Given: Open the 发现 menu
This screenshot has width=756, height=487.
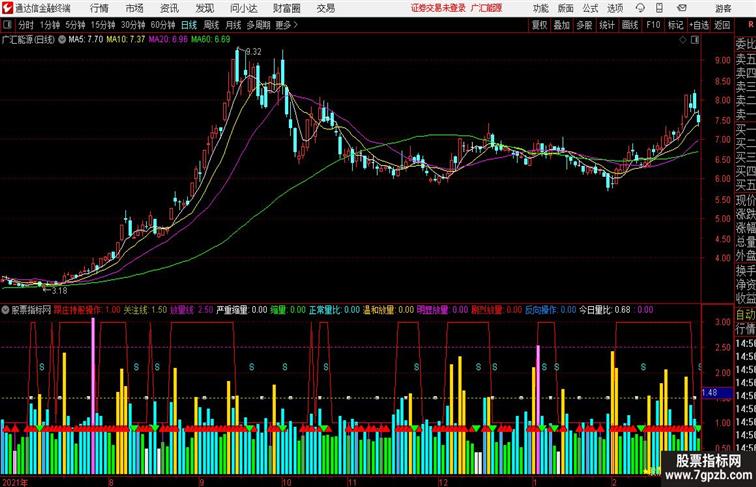Looking at the screenshot, I should (205, 8).
